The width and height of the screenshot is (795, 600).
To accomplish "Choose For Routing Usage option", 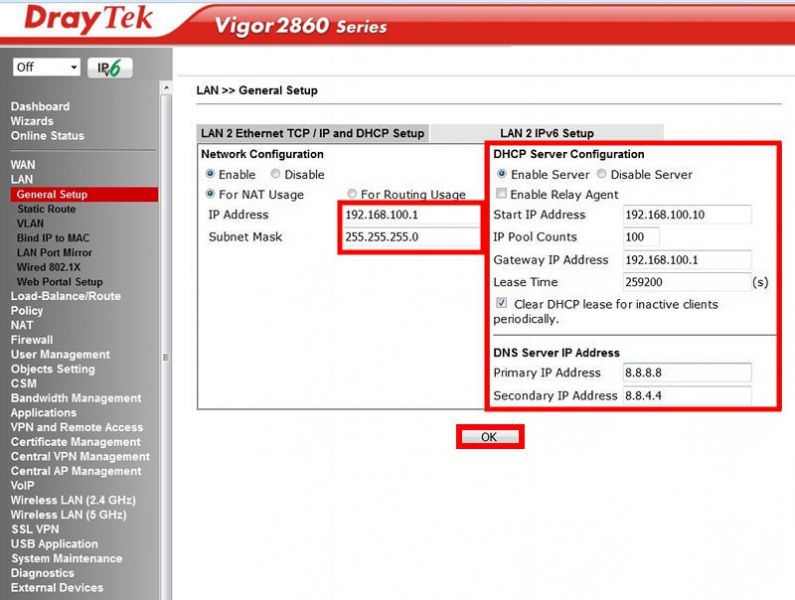I will pyautogui.click(x=352, y=194).
